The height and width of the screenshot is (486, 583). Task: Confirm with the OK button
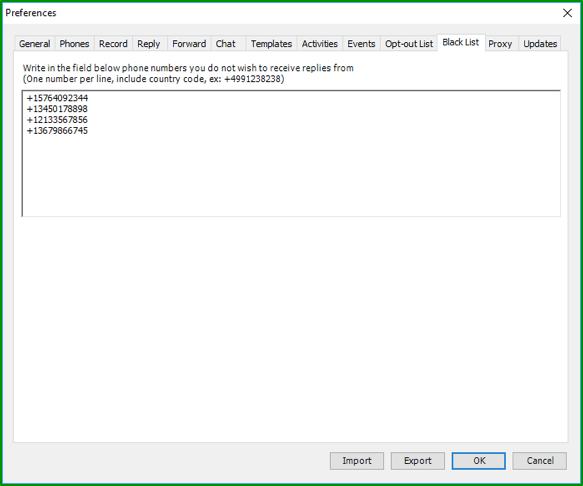coord(479,461)
